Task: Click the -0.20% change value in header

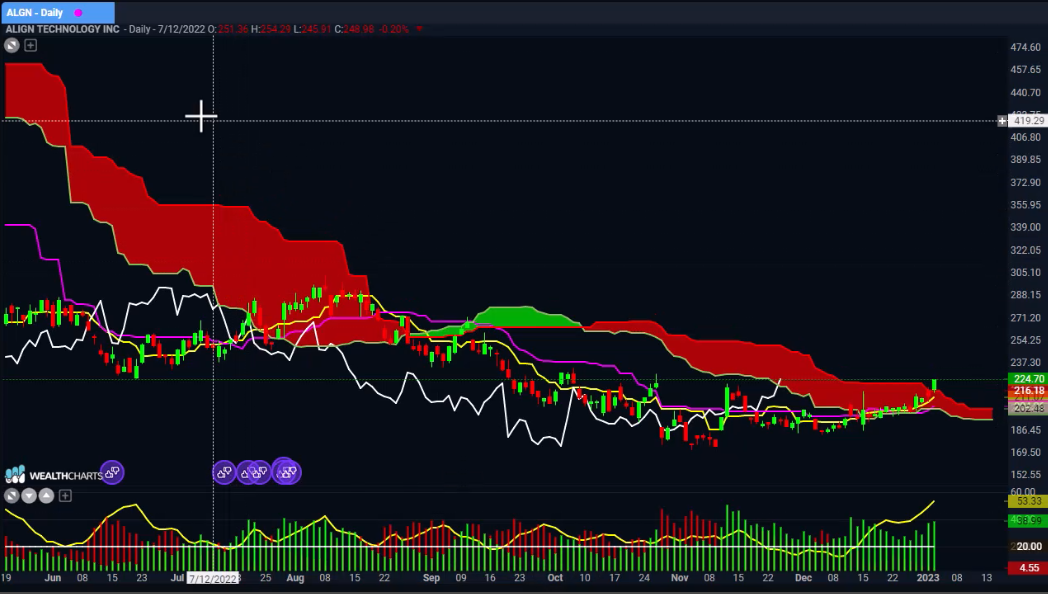Action: tap(394, 29)
